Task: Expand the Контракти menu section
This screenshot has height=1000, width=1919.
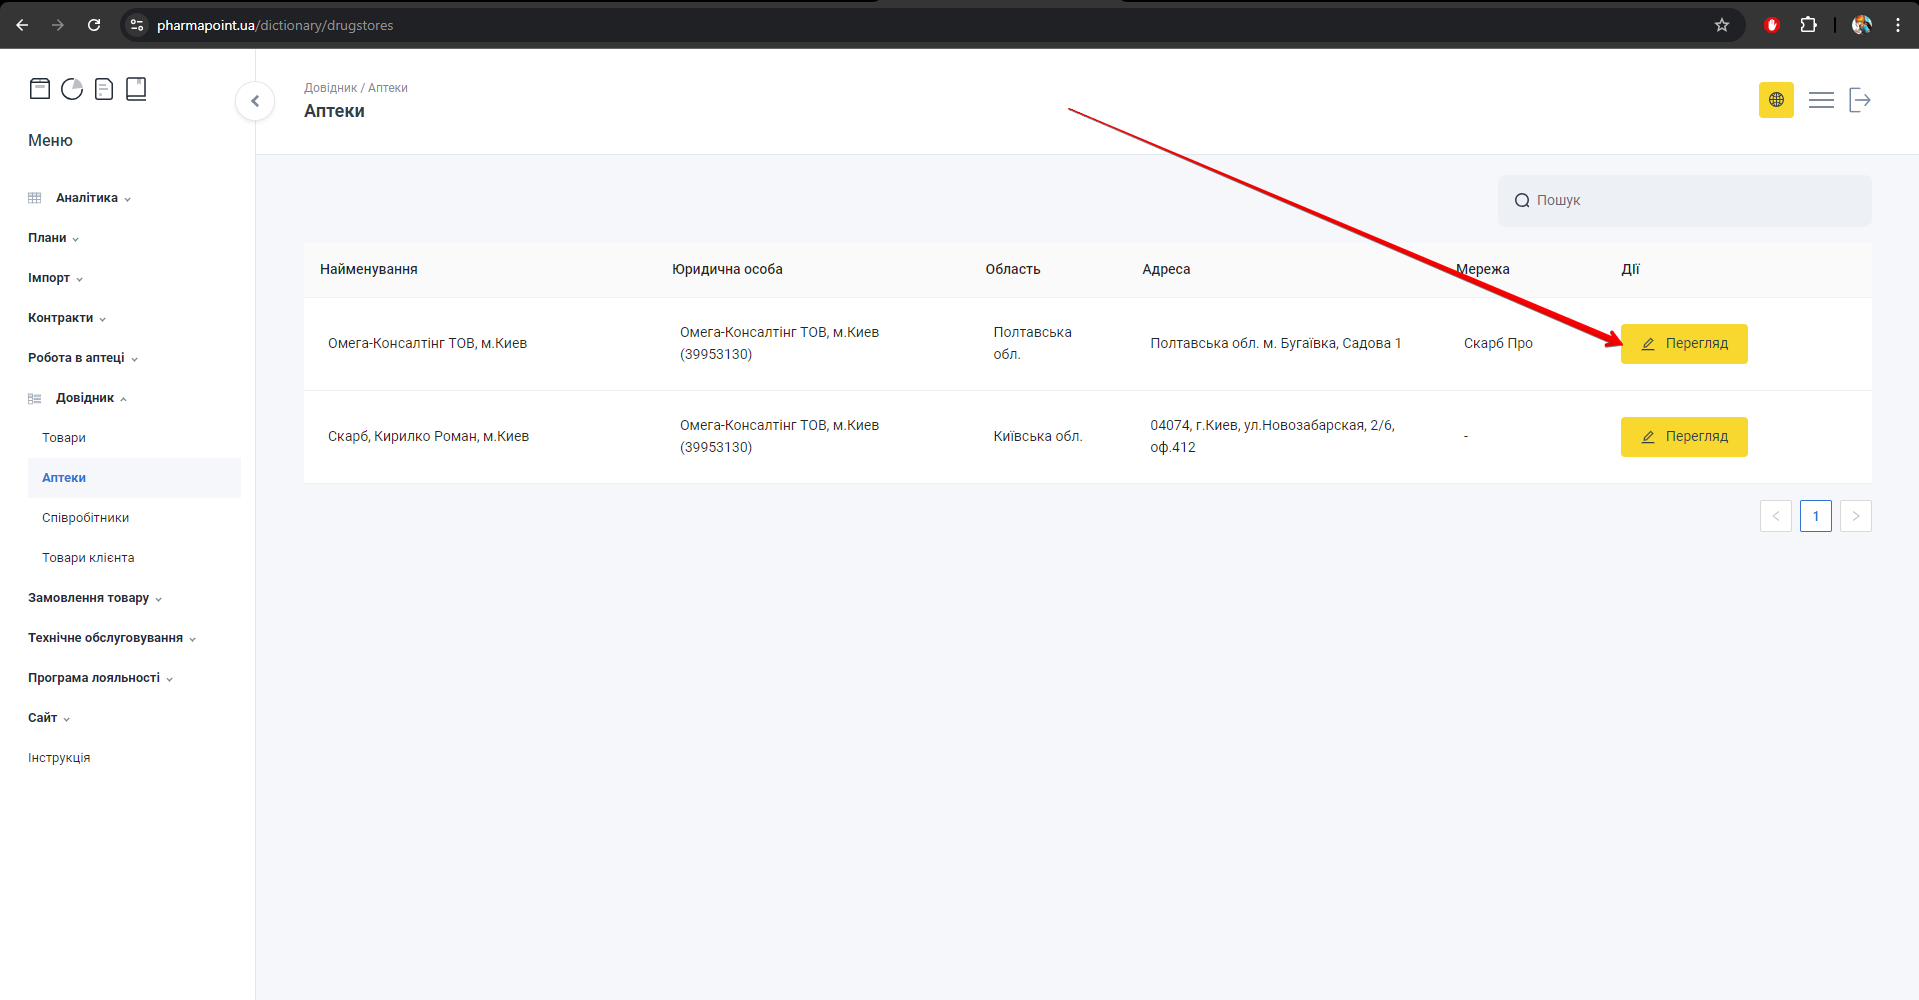Action: point(61,318)
